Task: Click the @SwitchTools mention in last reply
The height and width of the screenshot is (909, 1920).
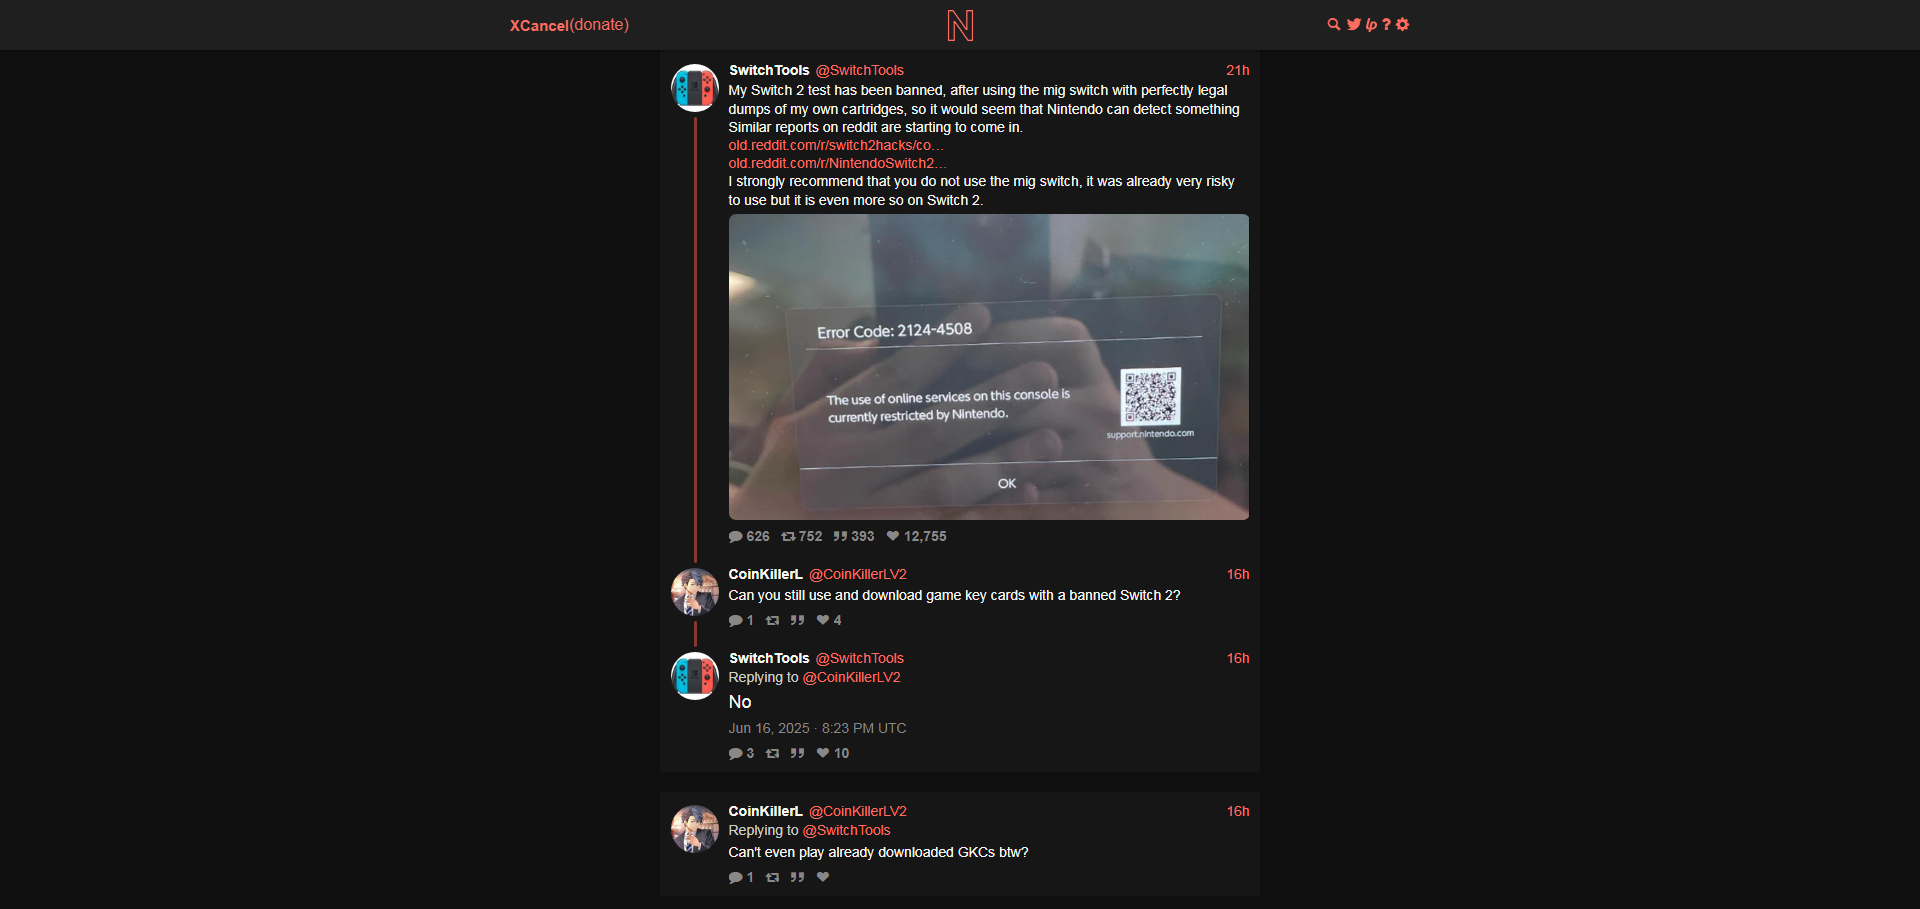Action: click(x=846, y=830)
